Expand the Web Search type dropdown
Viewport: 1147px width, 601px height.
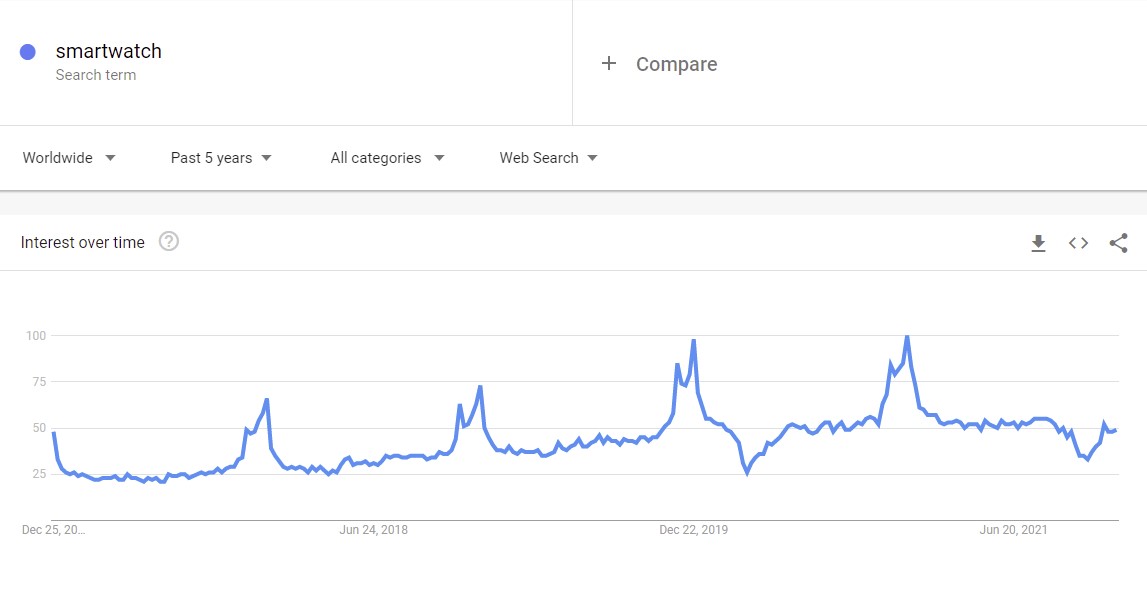point(548,158)
